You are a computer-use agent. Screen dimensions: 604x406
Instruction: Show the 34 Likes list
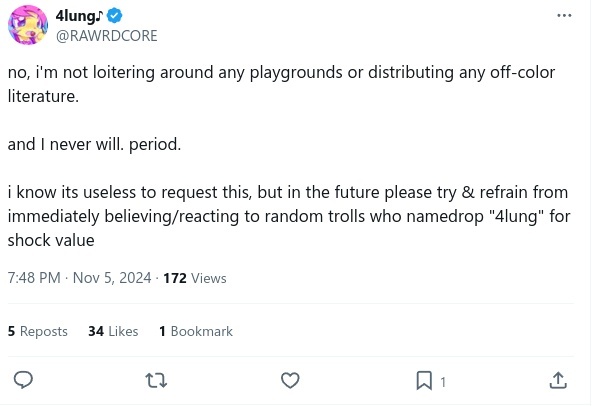[113, 331]
